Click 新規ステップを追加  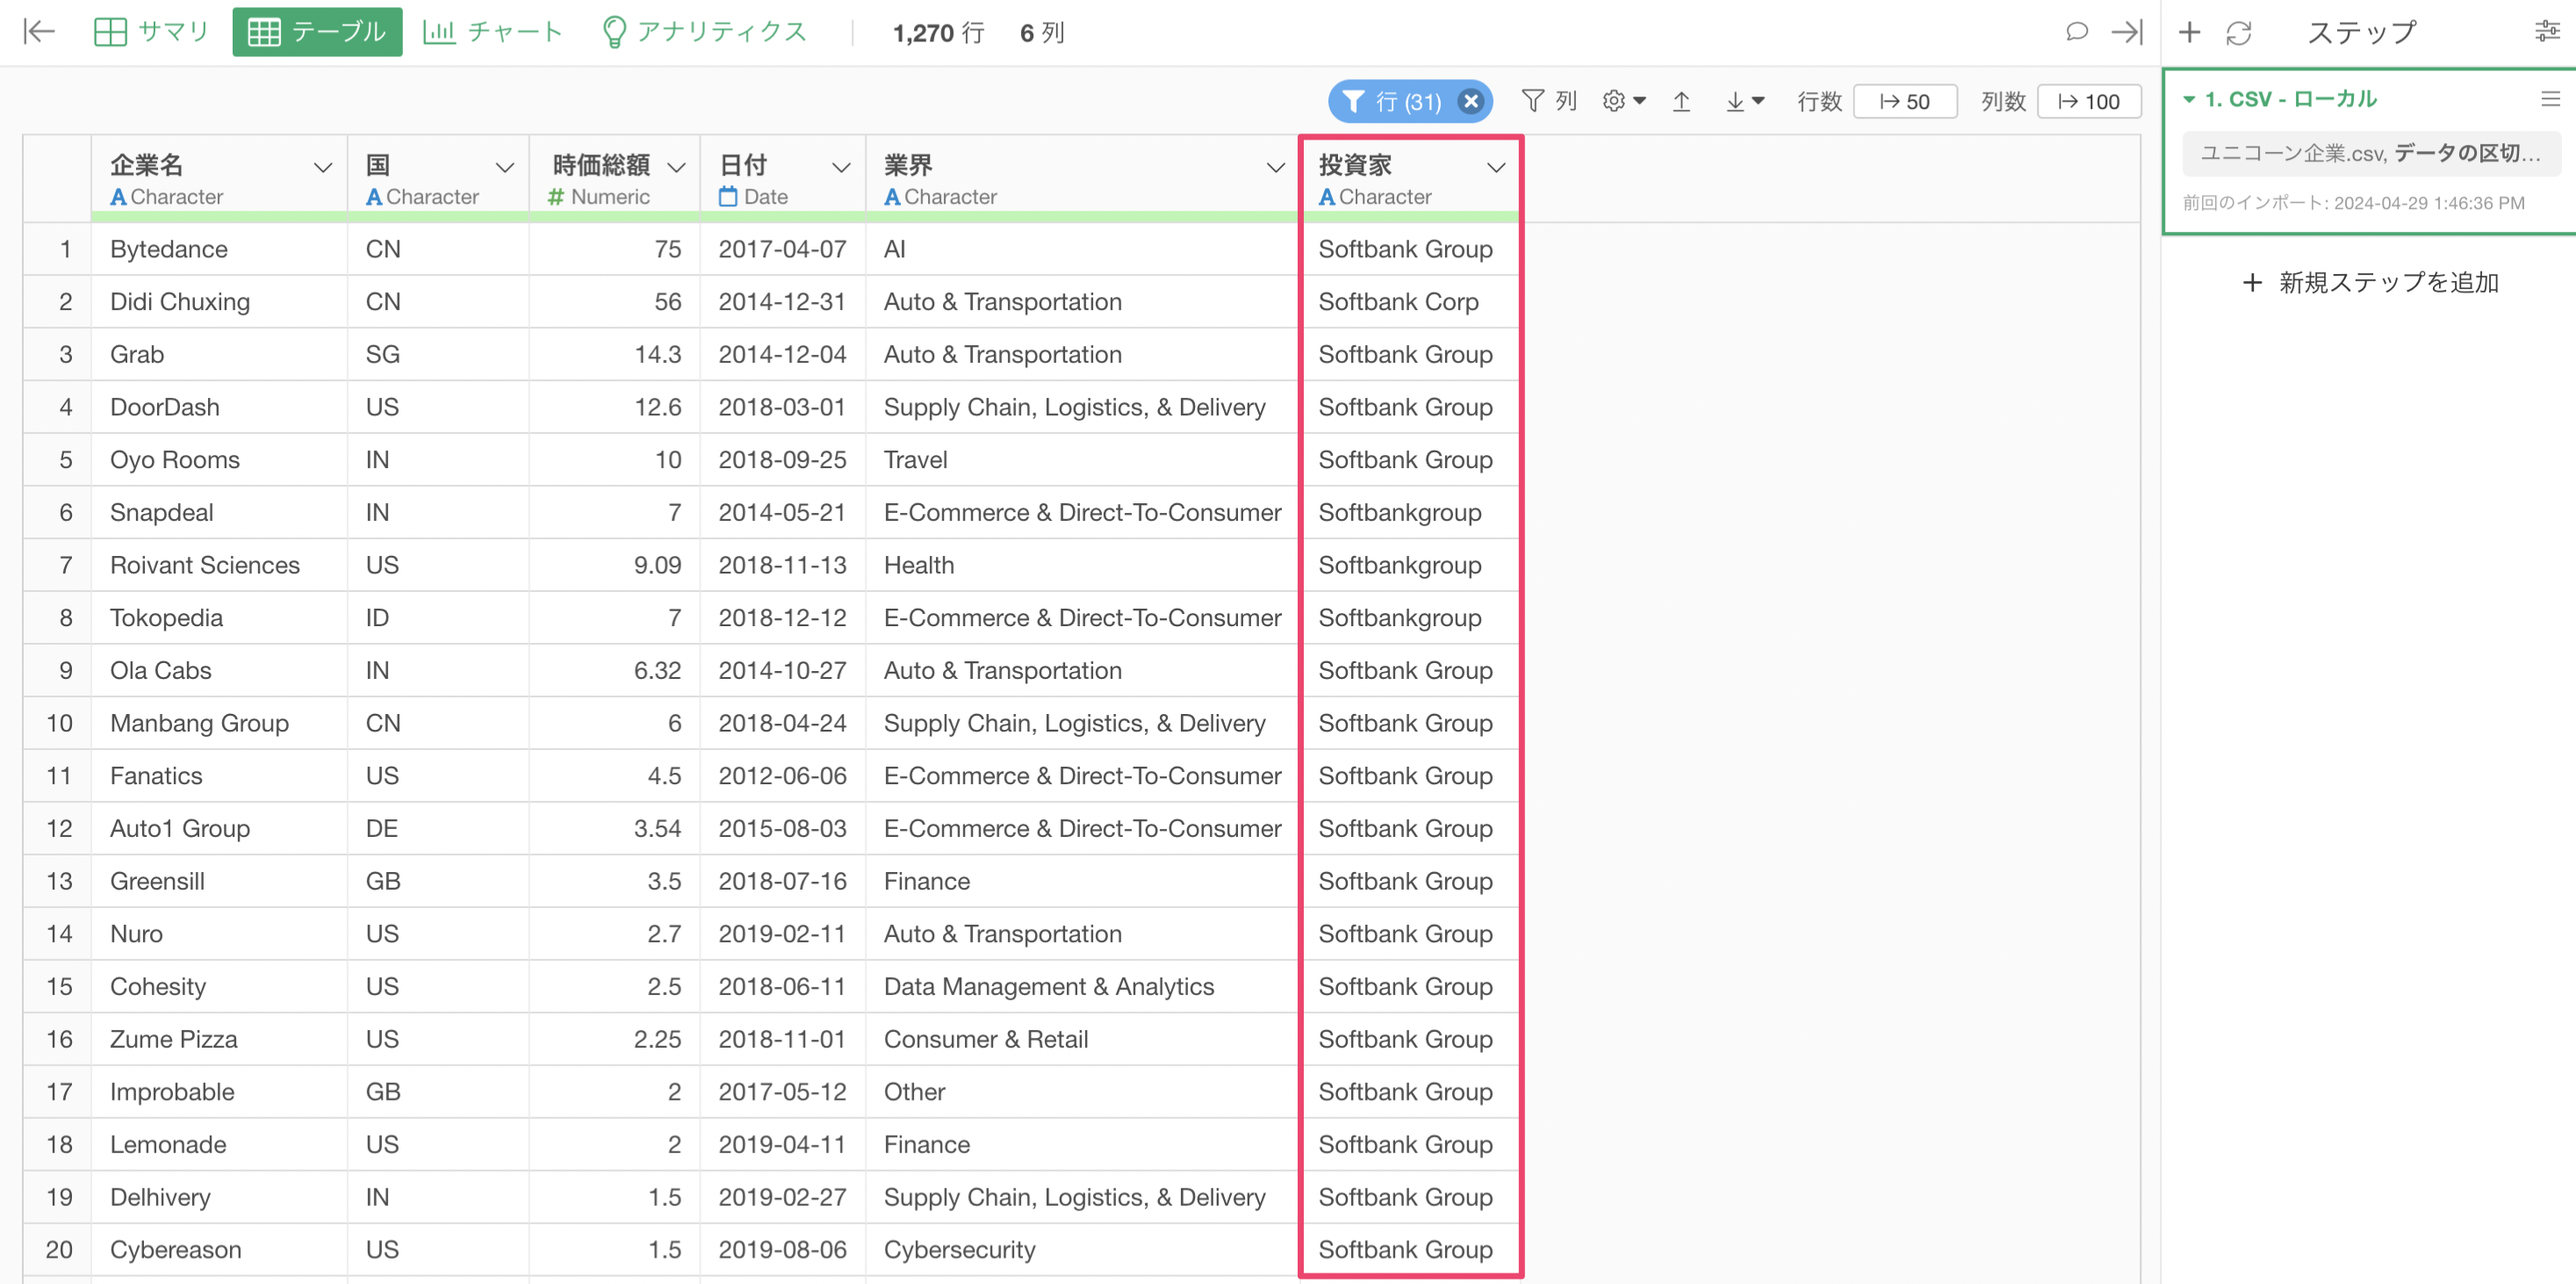tap(2369, 283)
